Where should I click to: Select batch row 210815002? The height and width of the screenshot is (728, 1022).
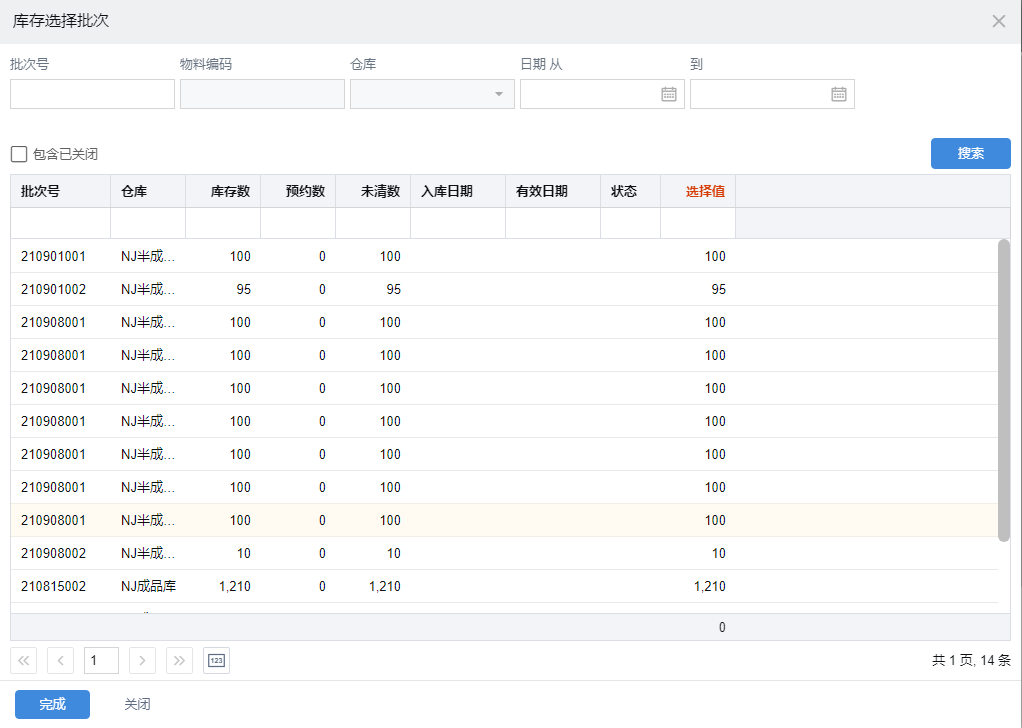(x=504, y=587)
